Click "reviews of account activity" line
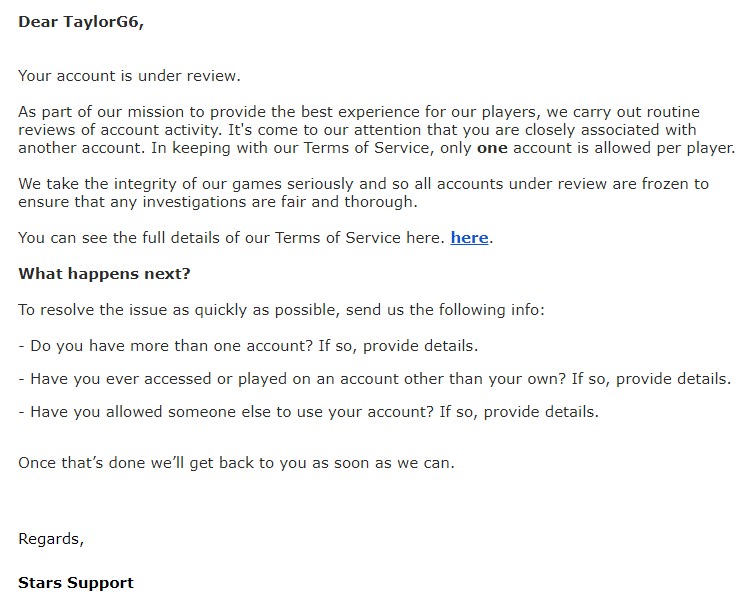The height and width of the screenshot is (602, 745). coord(357,130)
